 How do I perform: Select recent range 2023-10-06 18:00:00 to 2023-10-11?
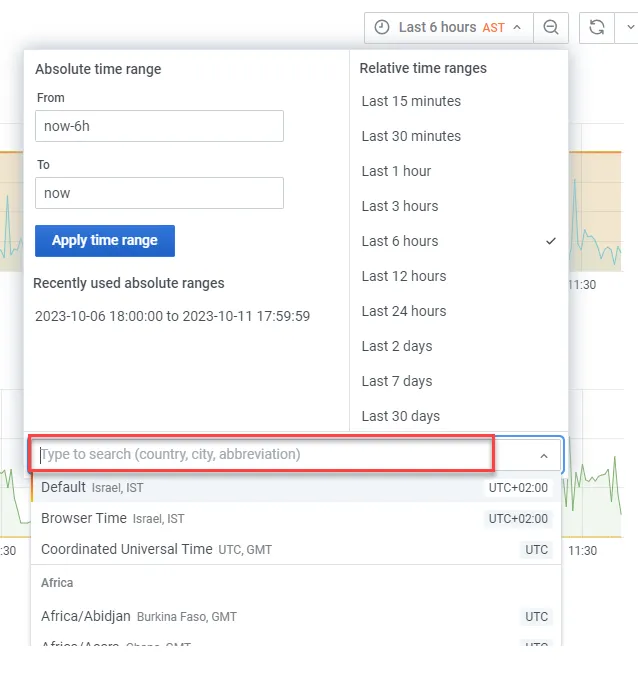pos(173,316)
